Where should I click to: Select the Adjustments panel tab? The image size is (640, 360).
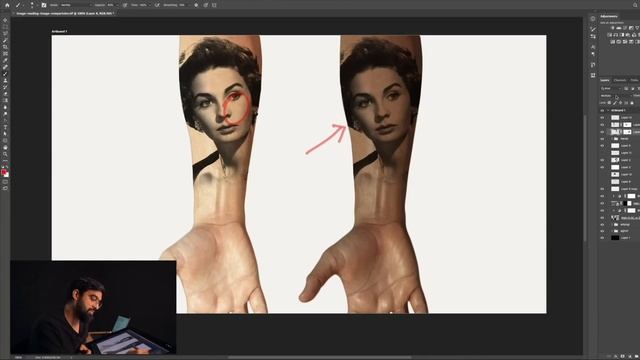tap(609, 16)
